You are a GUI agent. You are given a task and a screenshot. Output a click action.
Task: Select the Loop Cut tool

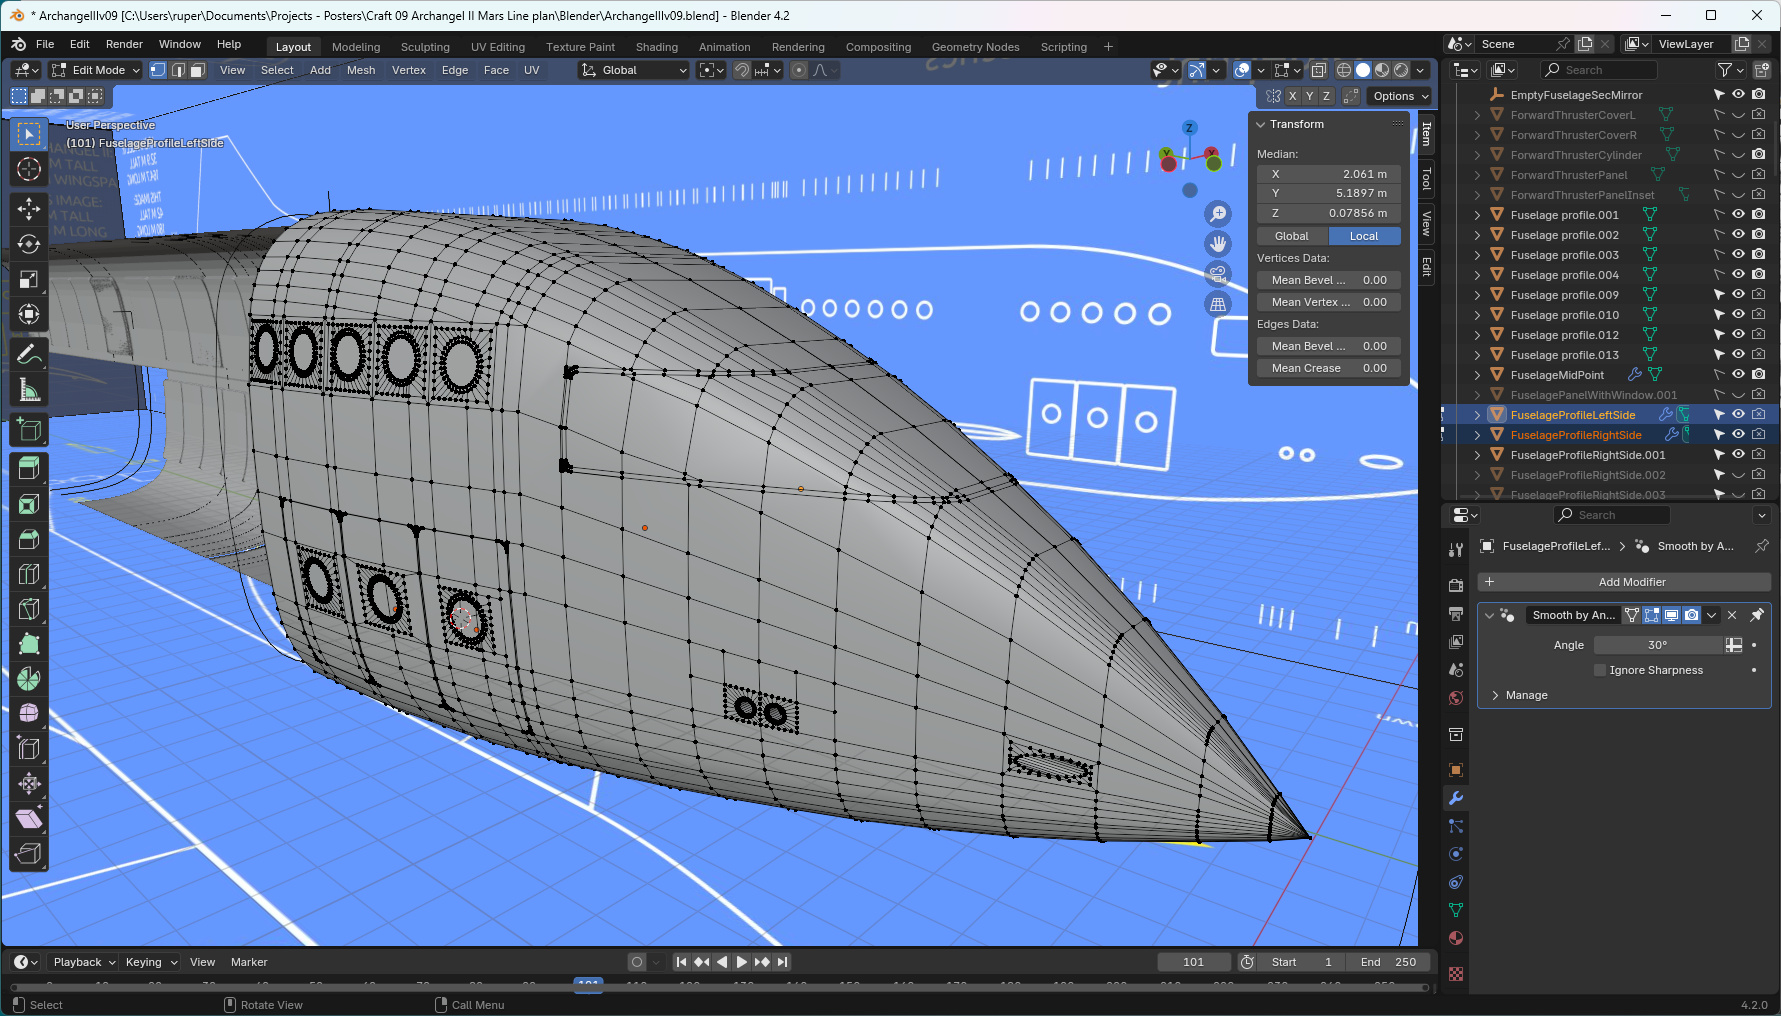29,574
